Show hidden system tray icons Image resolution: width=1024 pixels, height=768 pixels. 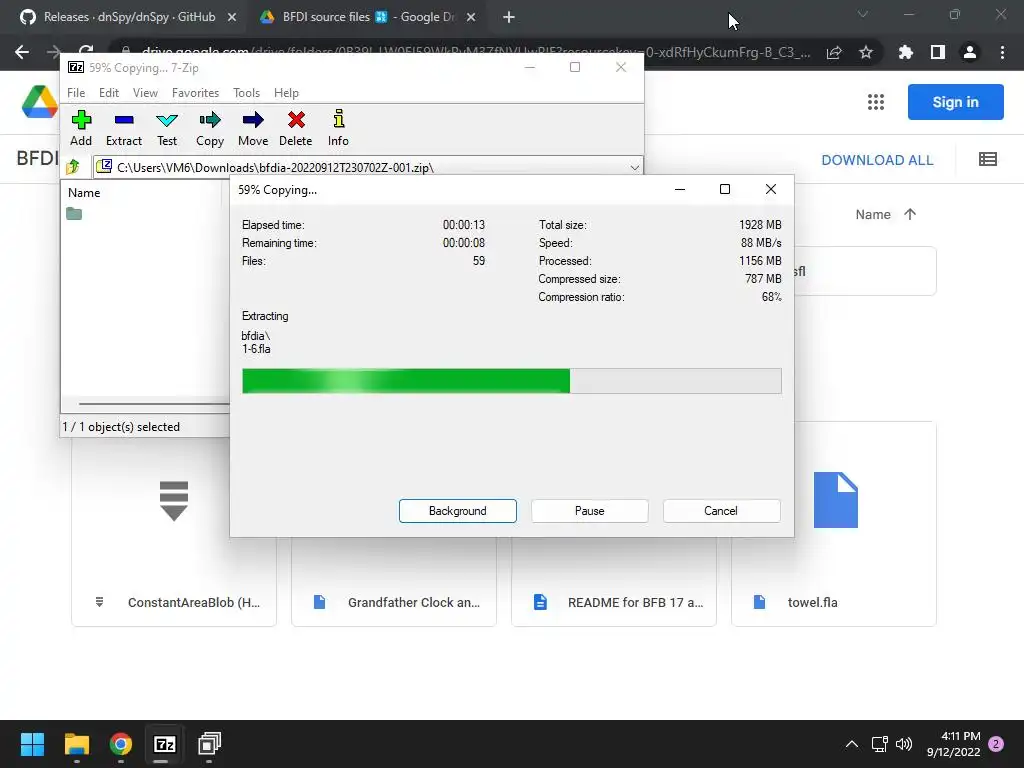(852, 744)
